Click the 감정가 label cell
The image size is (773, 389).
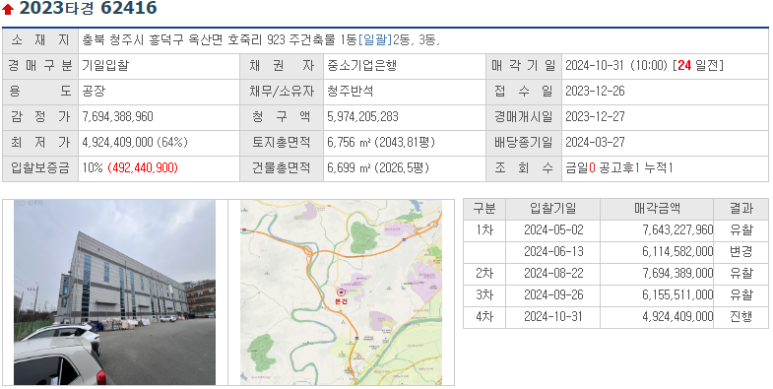click(x=40, y=117)
